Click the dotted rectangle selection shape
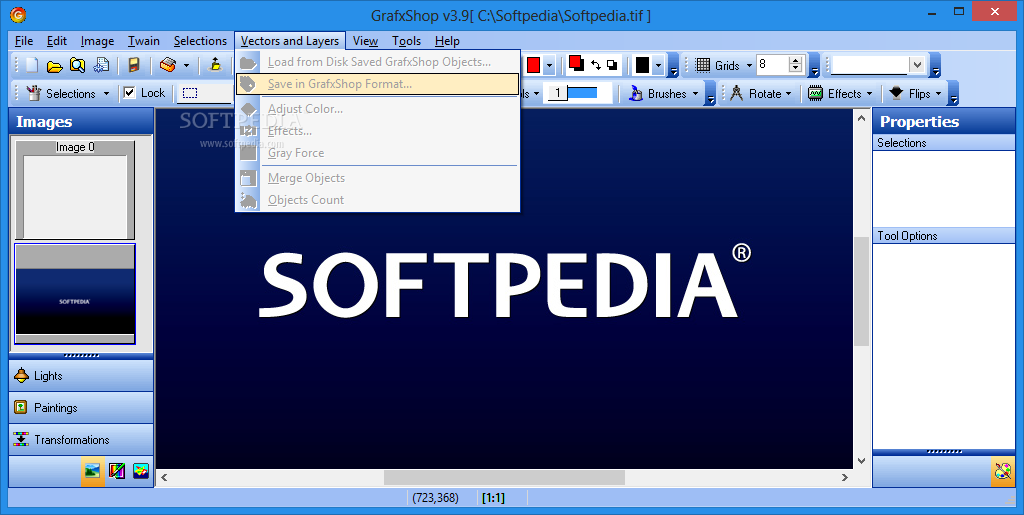1024x515 pixels. [x=189, y=93]
